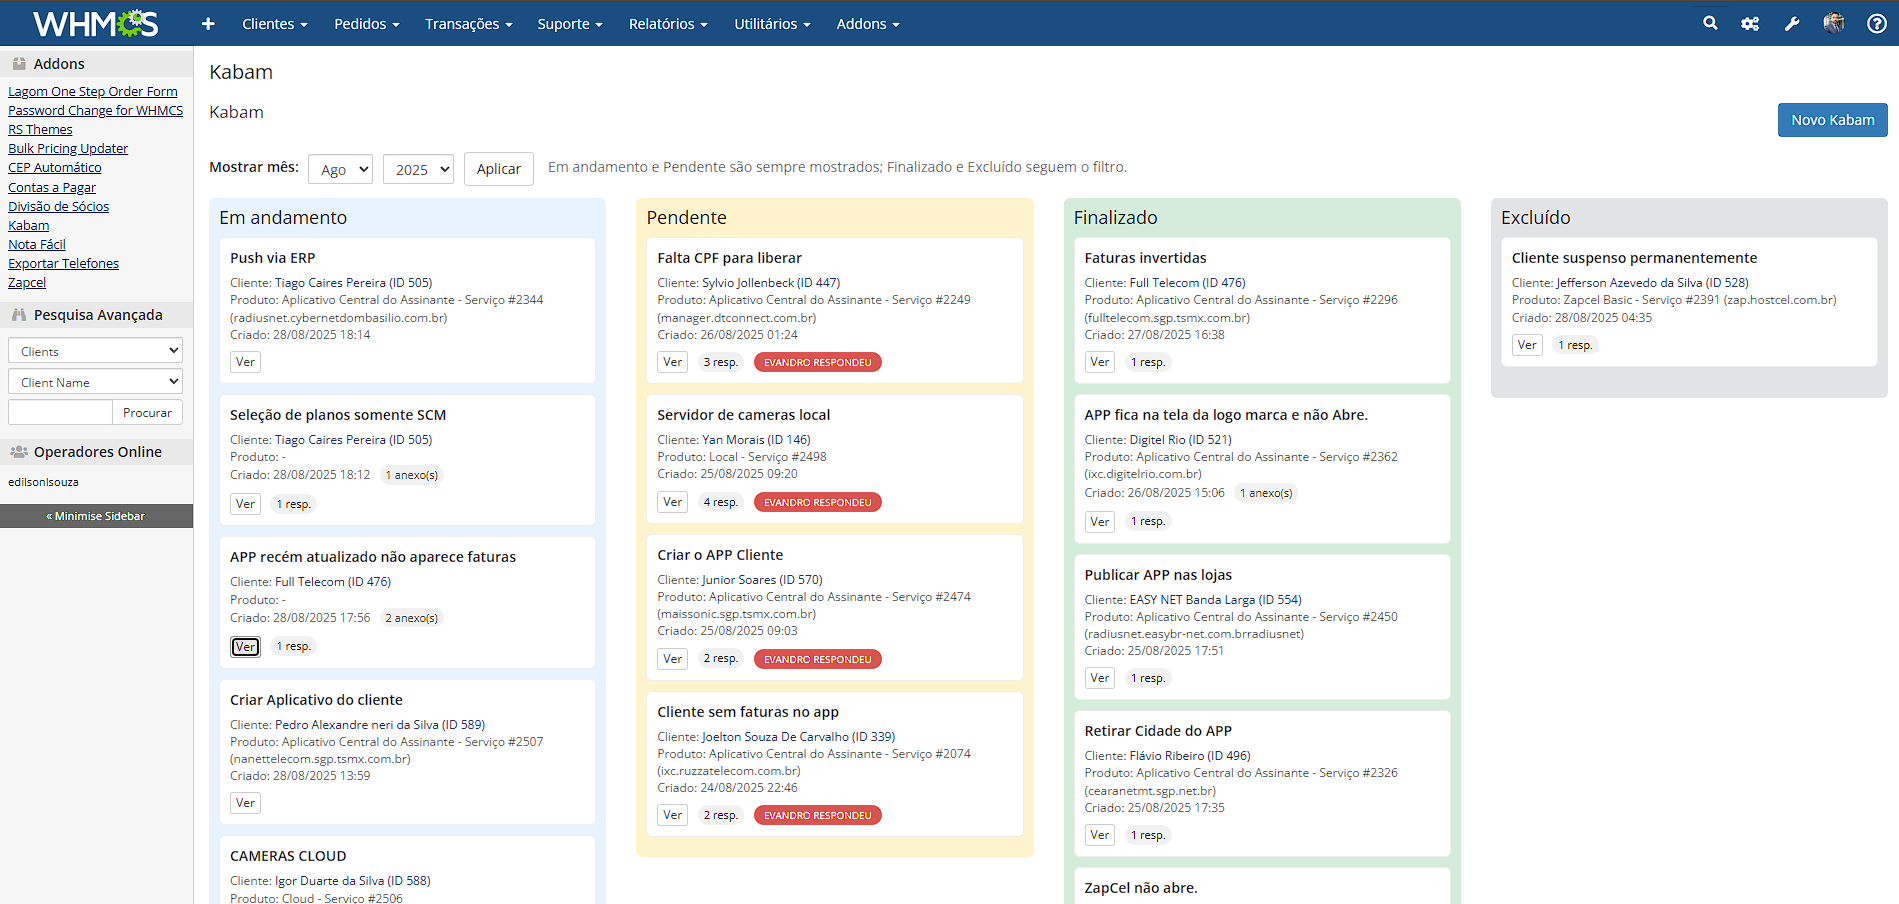Click the wrench setup icon
Screen dimensions: 1899x904
(1792, 24)
